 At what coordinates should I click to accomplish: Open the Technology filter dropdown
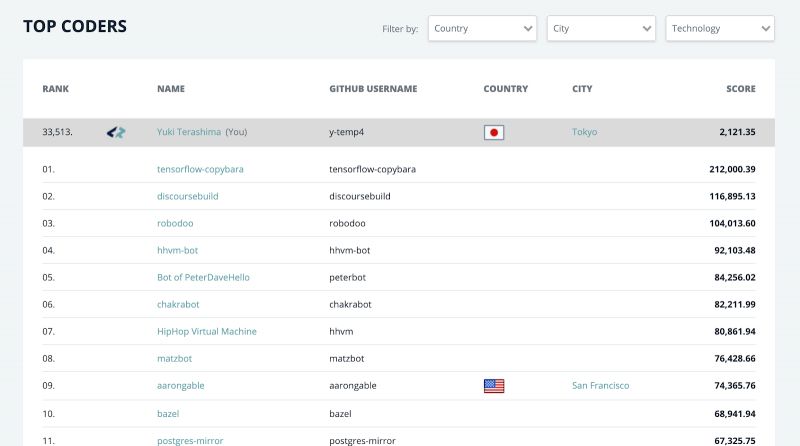click(x=720, y=29)
